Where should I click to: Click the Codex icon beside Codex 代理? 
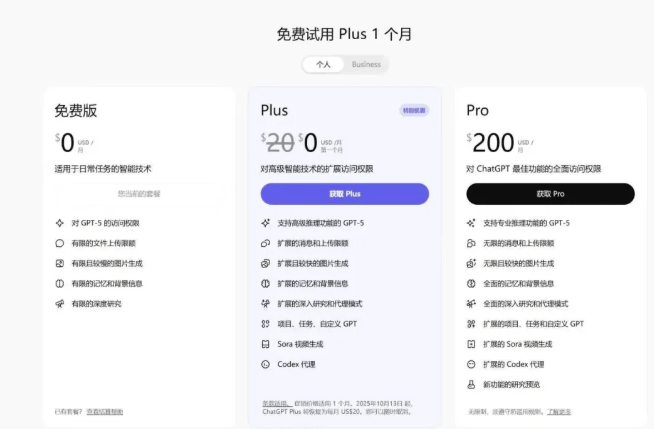[266, 364]
